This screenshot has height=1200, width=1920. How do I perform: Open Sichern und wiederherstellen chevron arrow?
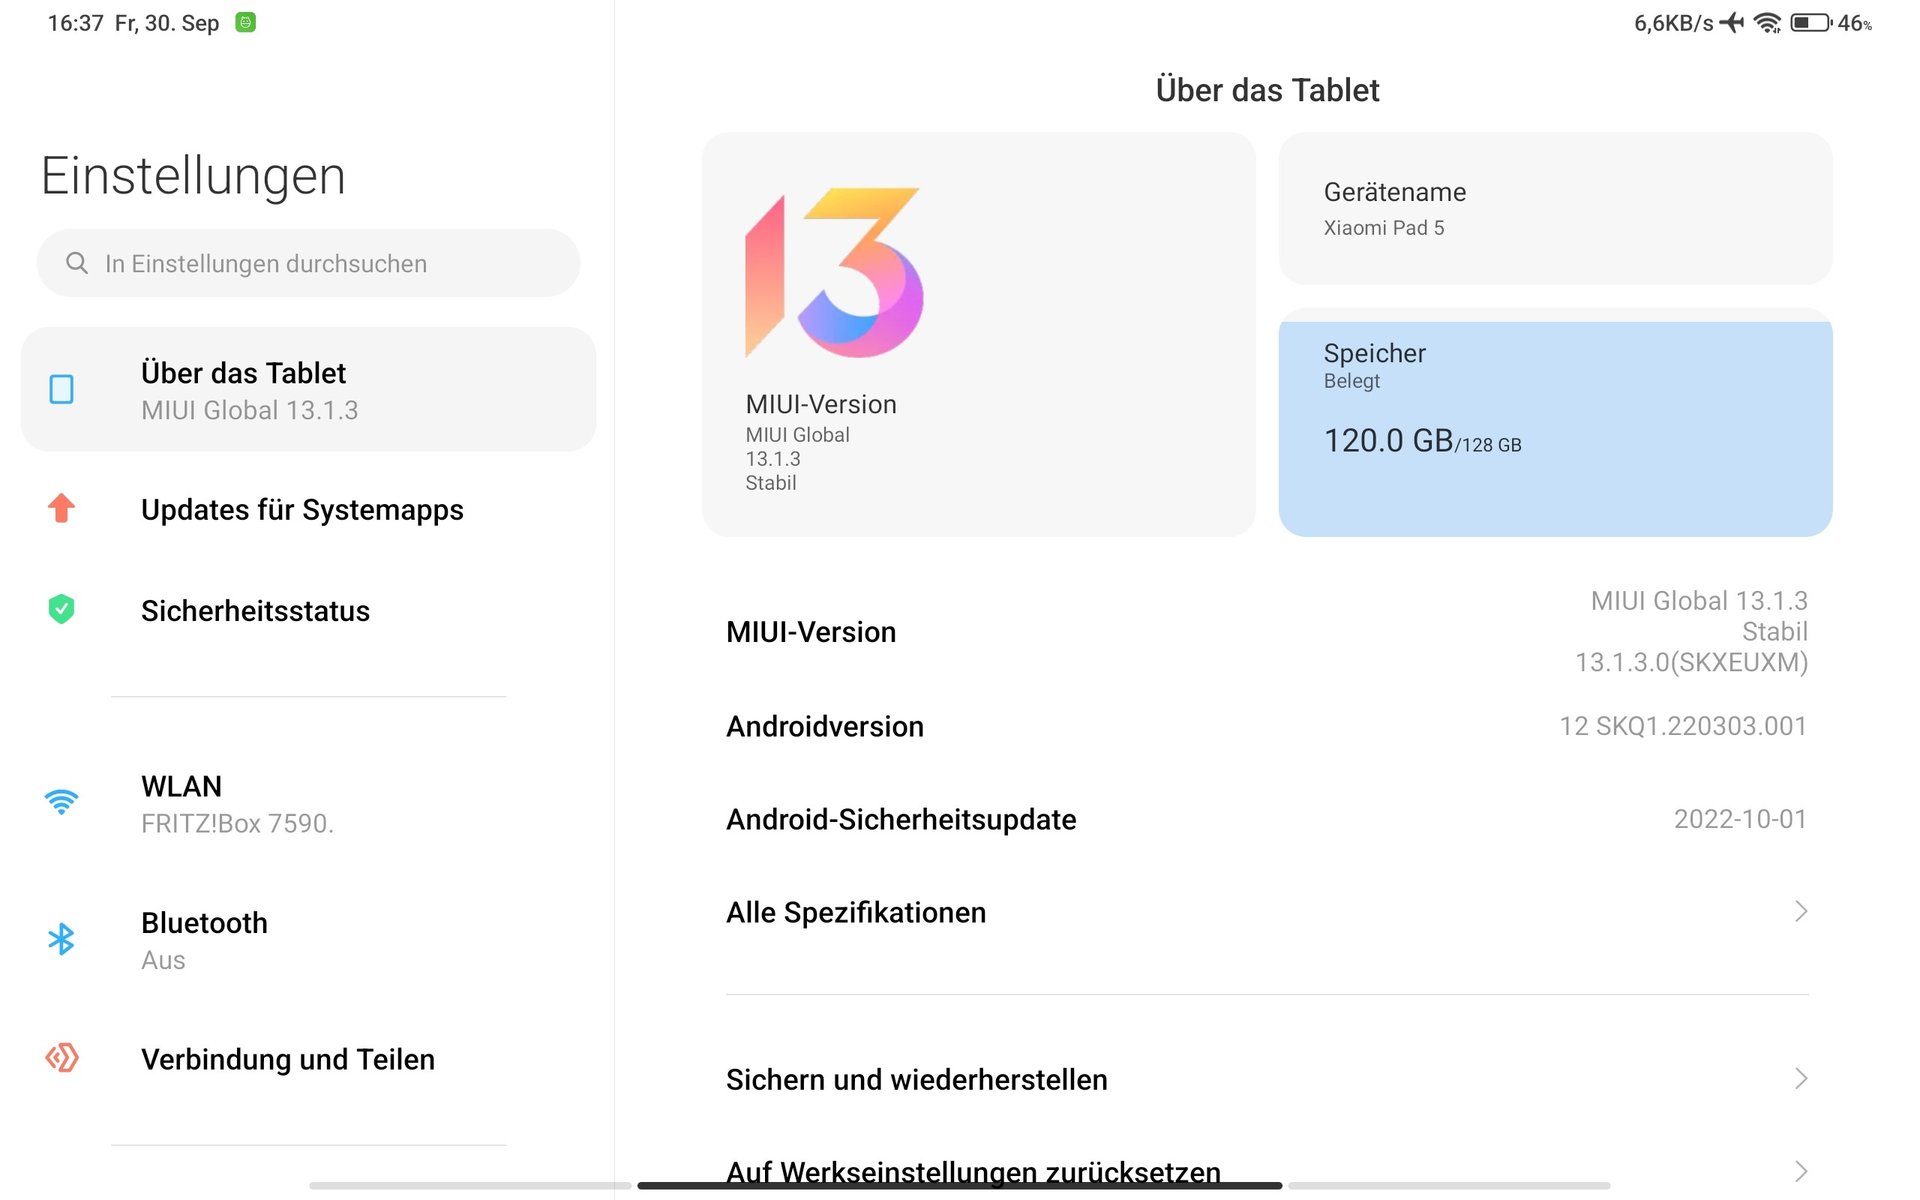click(x=1800, y=1078)
